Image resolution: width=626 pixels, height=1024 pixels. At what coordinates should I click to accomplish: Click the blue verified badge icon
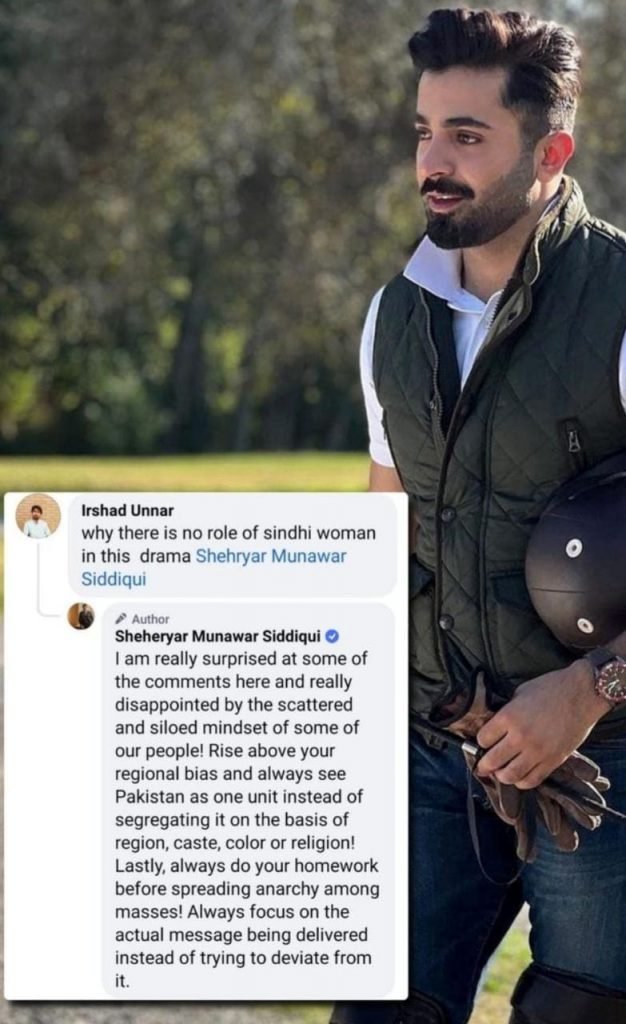332,636
